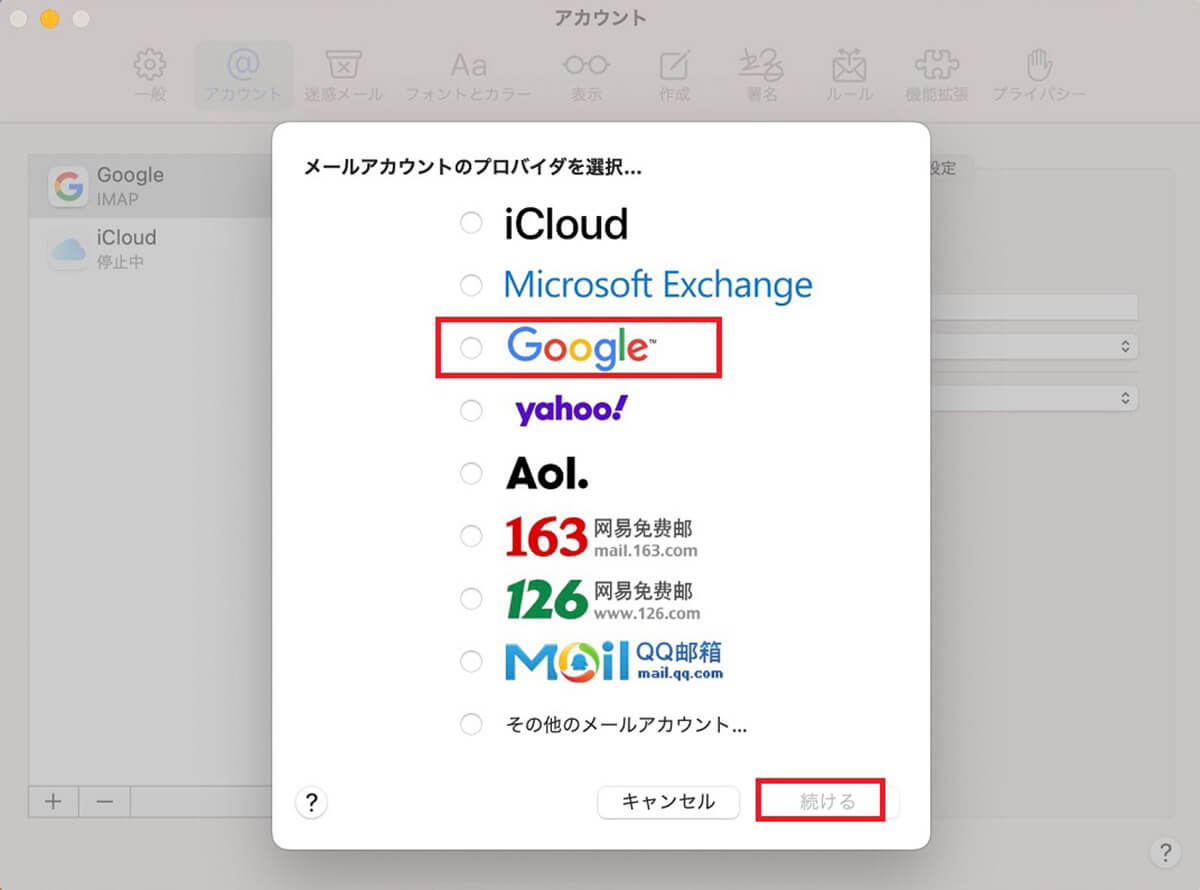1200x890 pixels.
Task: Select その他のメールアカウント radio button
Action: click(x=470, y=724)
